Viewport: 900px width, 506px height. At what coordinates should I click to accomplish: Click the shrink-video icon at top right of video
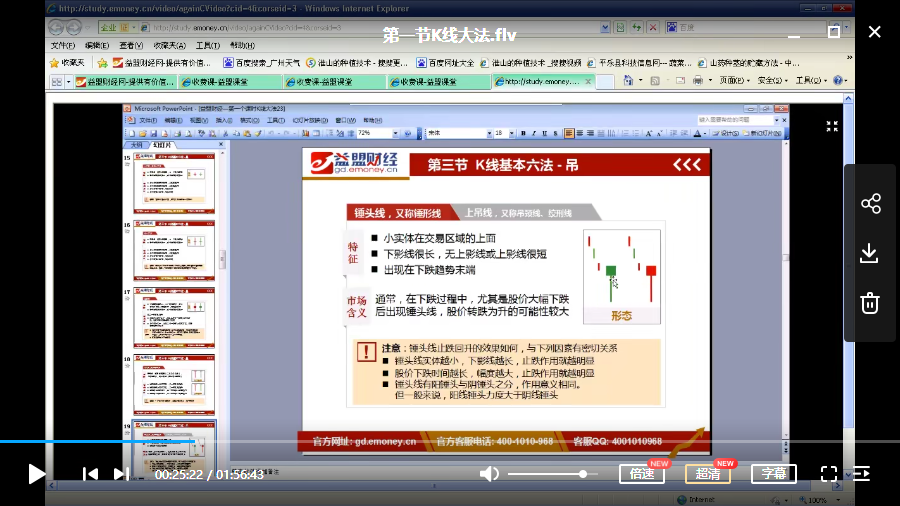tap(832, 126)
